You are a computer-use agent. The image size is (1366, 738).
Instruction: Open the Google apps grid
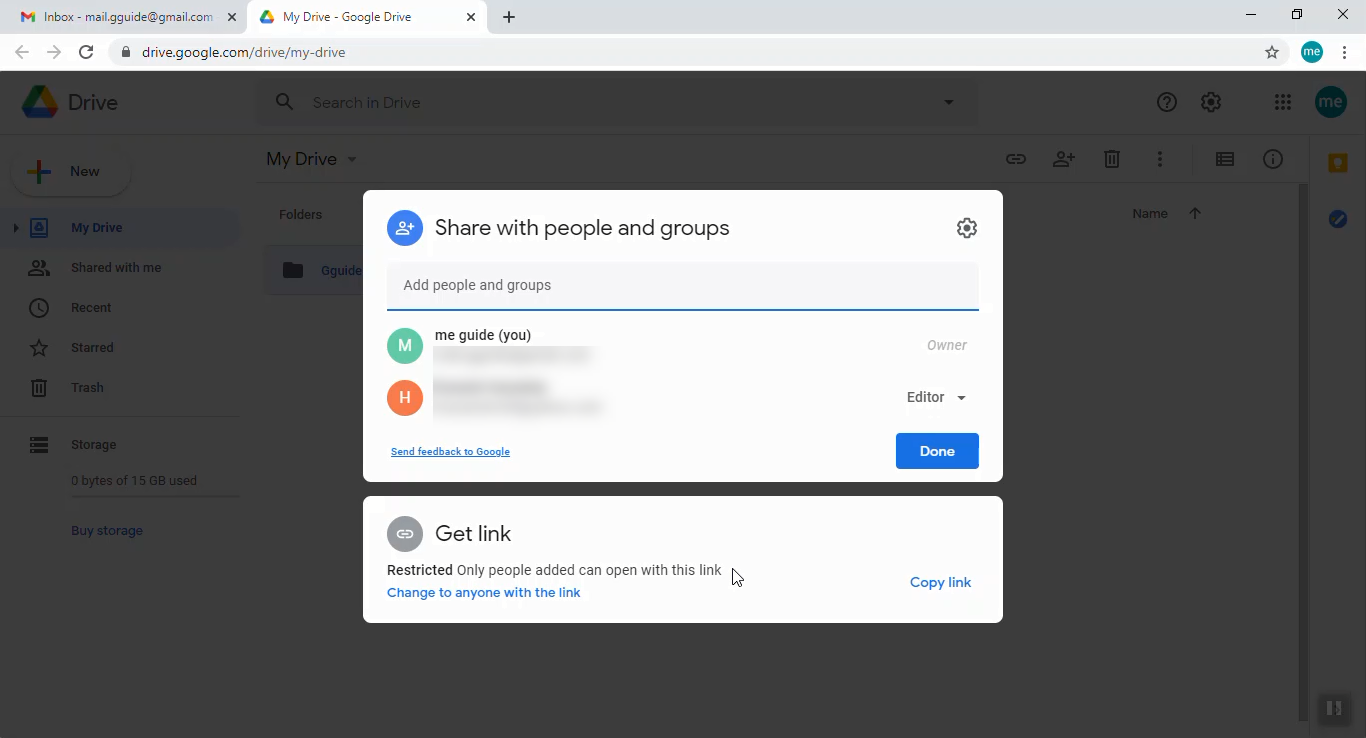tap(1282, 101)
